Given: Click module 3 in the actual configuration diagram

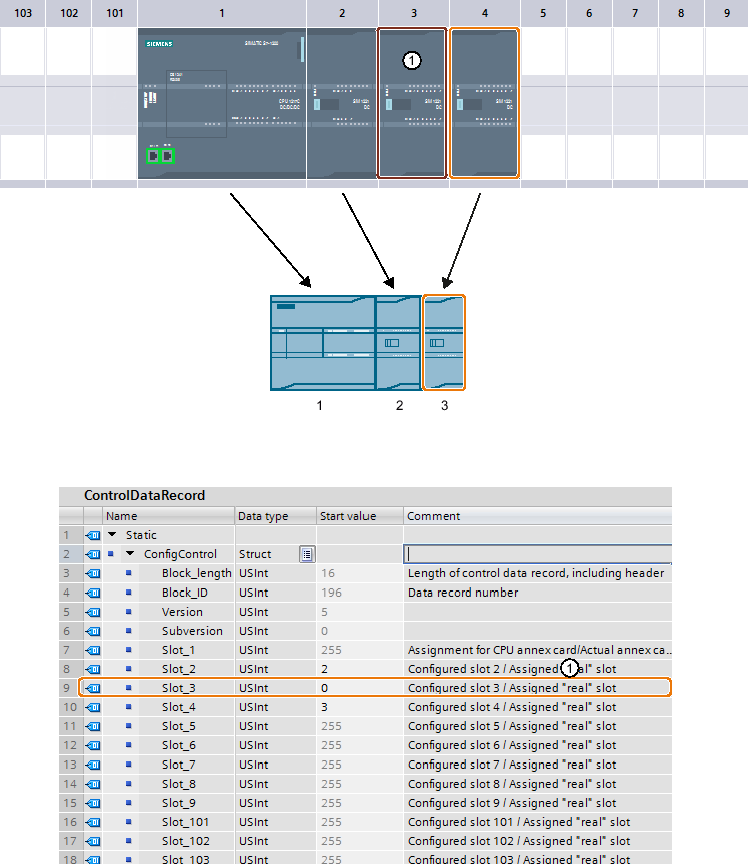Looking at the screenshot, I should [444, 342].
